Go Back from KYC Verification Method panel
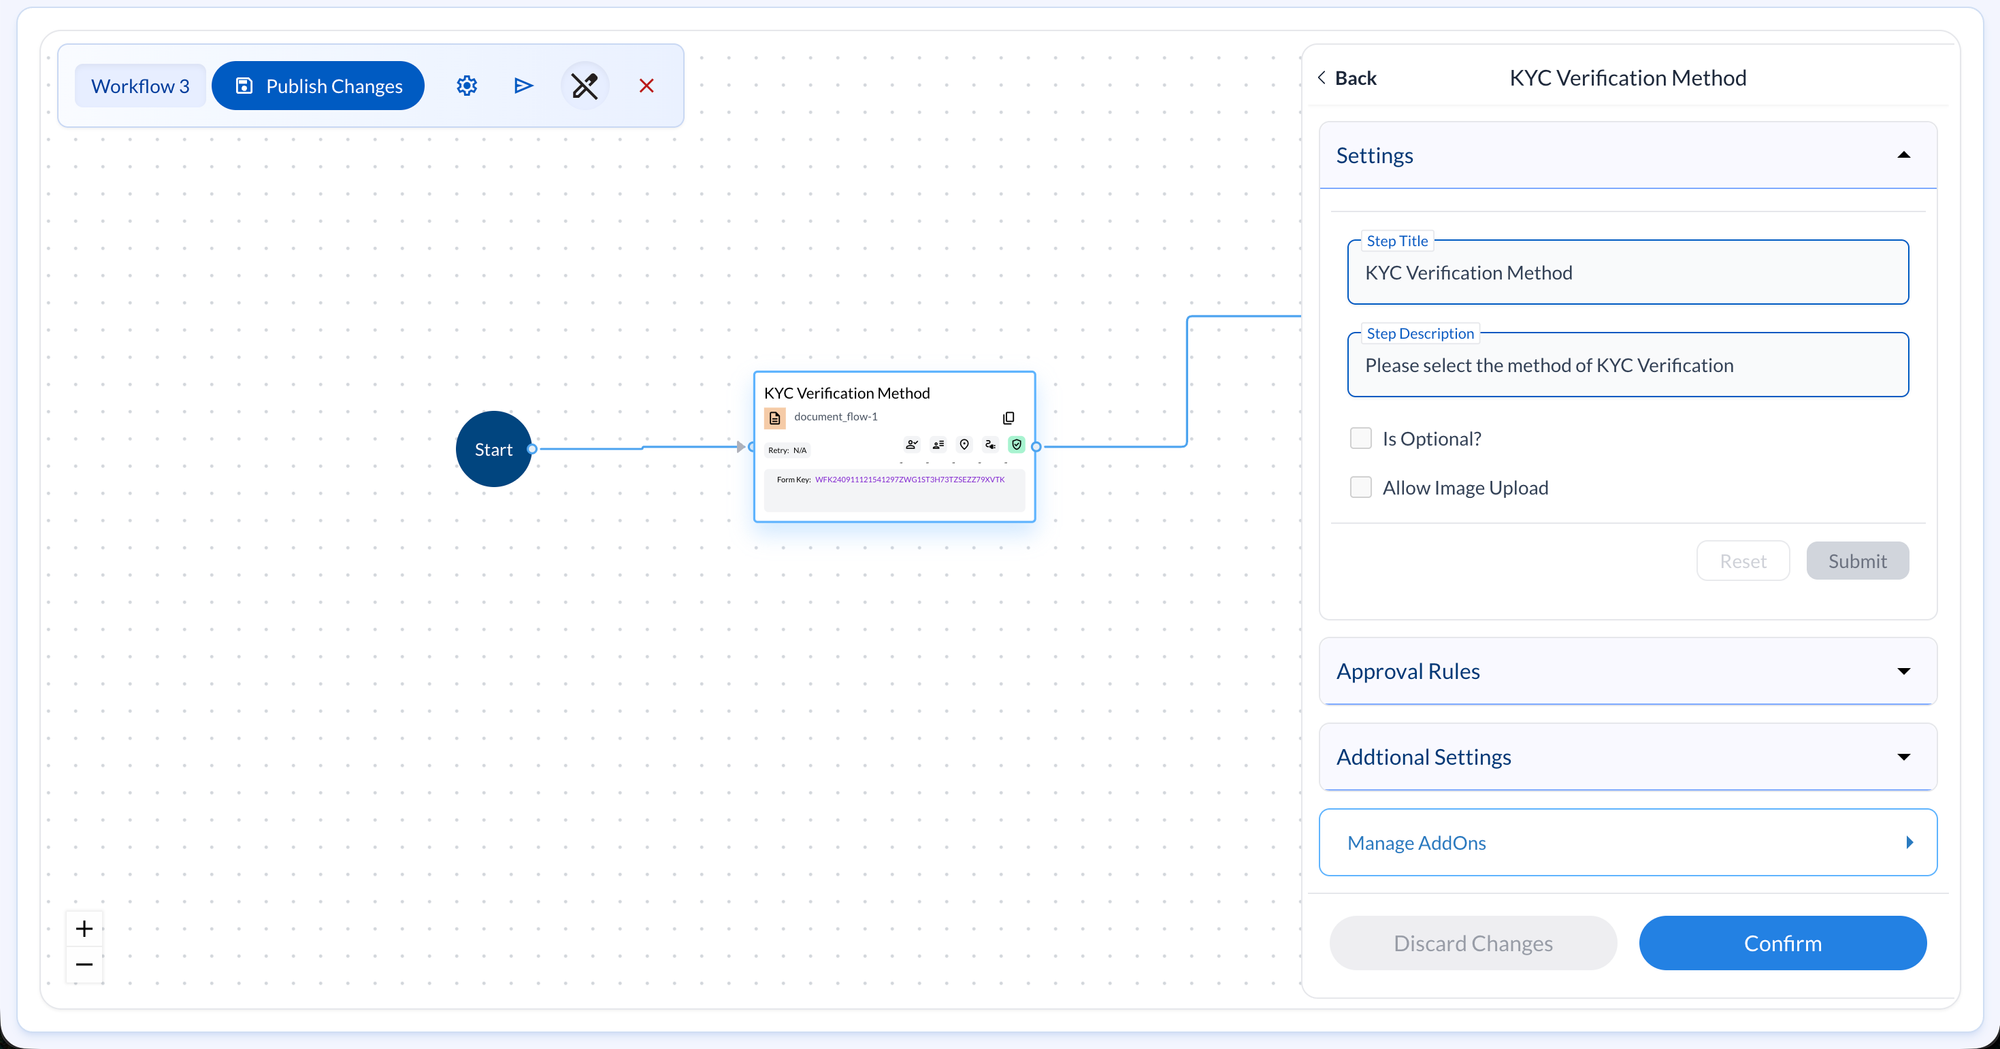This screenshot has height=1049, width=2000. [x=1346, y=77]
